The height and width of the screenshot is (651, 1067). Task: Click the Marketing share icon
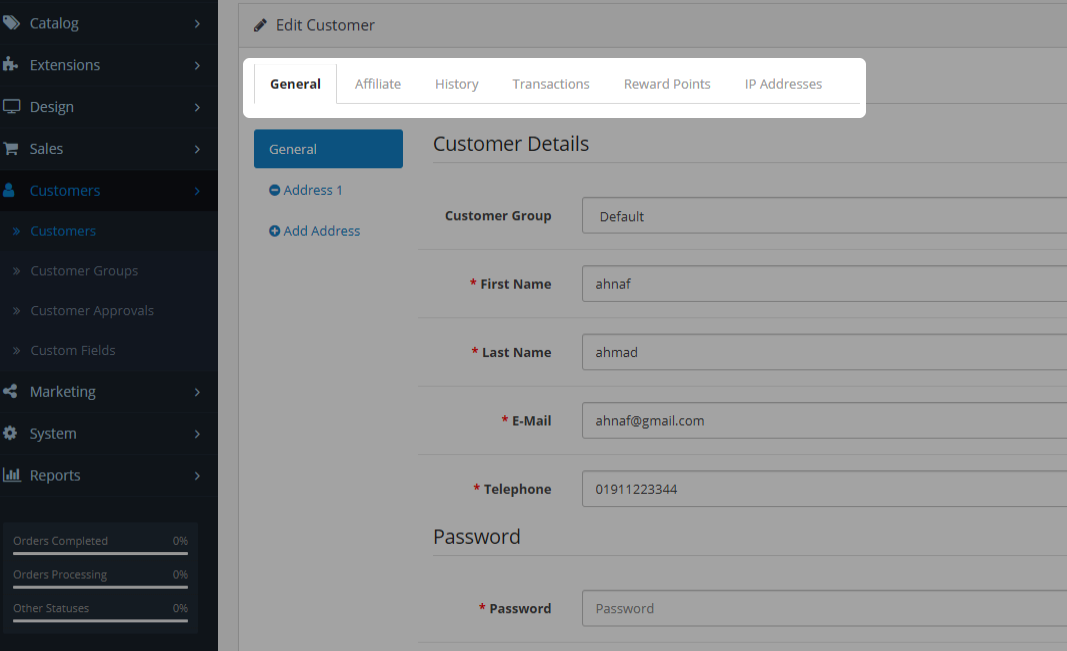(11, 392)
